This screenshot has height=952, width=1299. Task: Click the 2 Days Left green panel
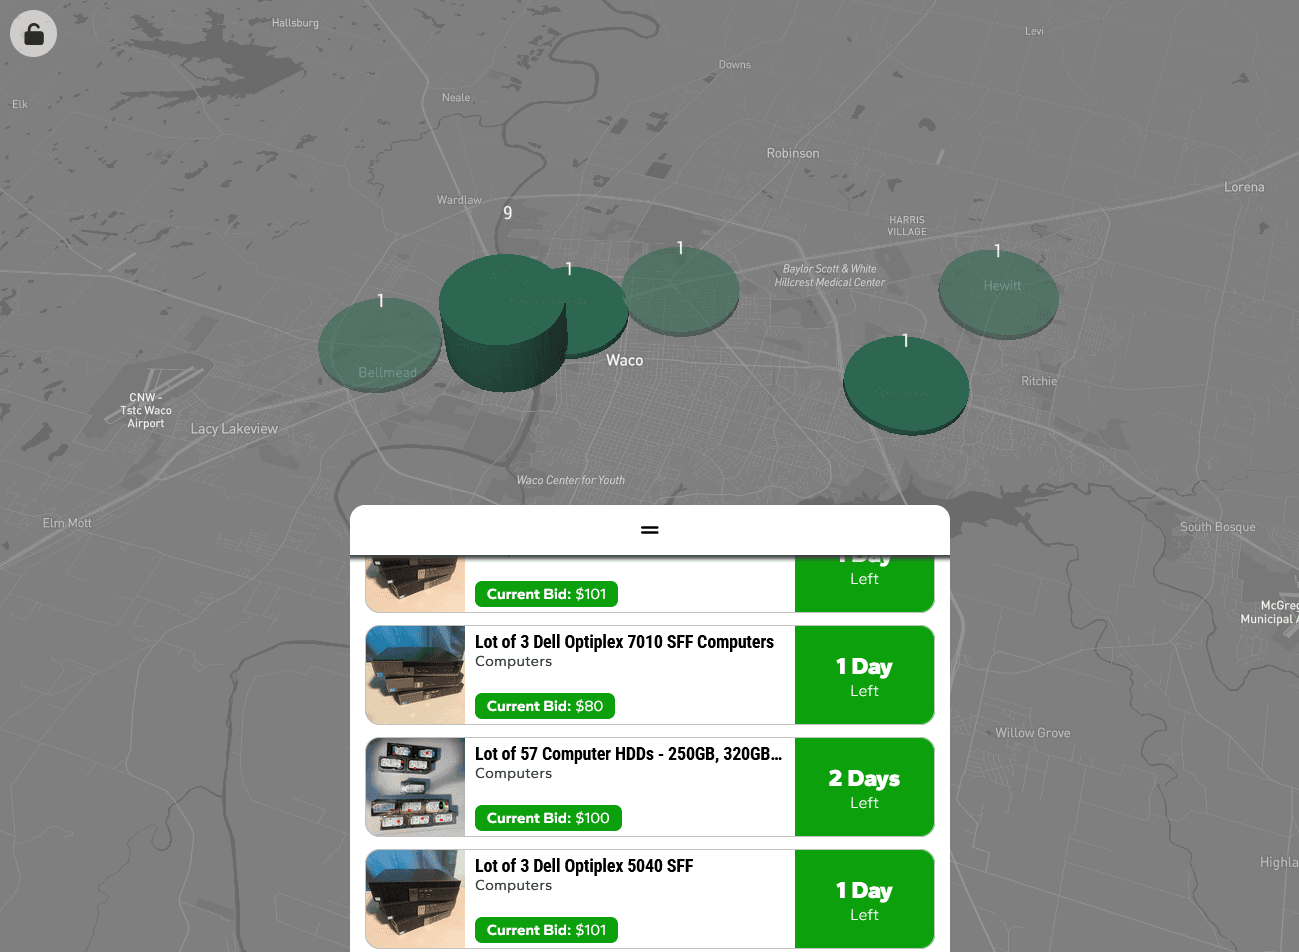[x=864, y=787]
